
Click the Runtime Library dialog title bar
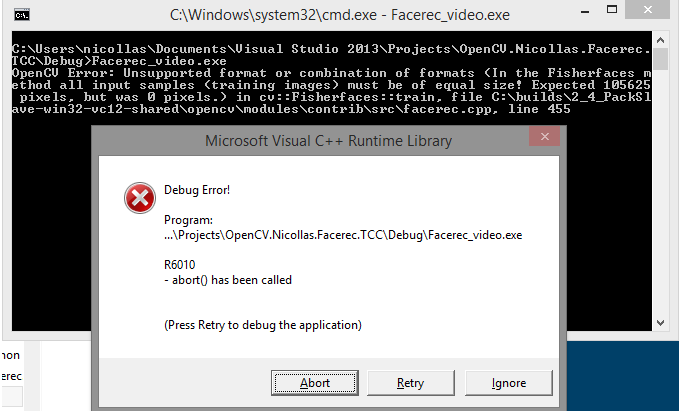click(328, 141)
